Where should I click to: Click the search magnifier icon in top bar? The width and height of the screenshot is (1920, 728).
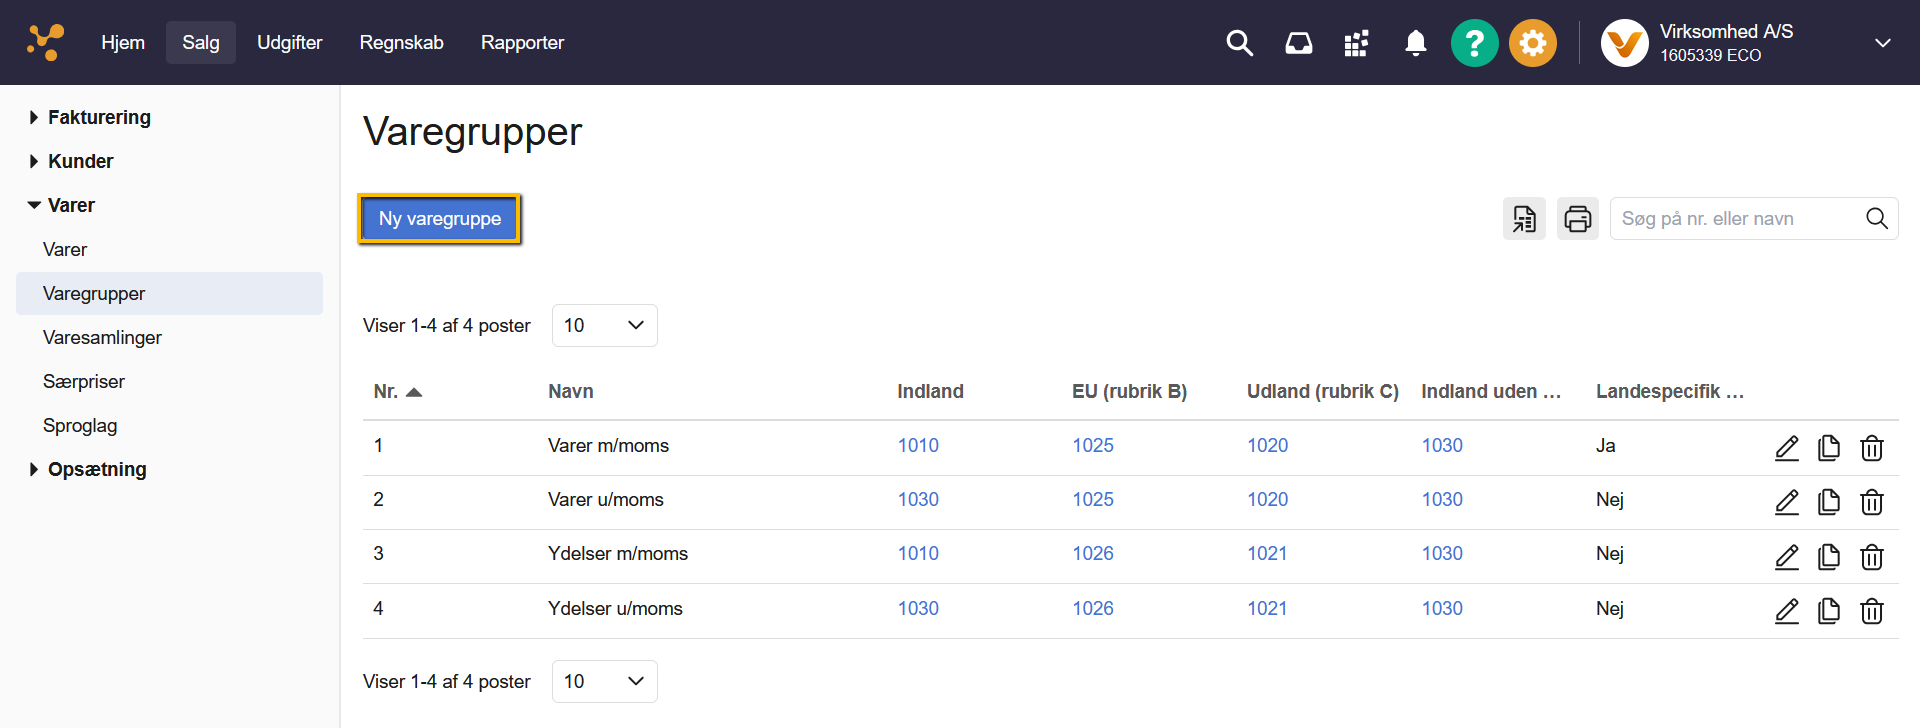pos(1239,43)
